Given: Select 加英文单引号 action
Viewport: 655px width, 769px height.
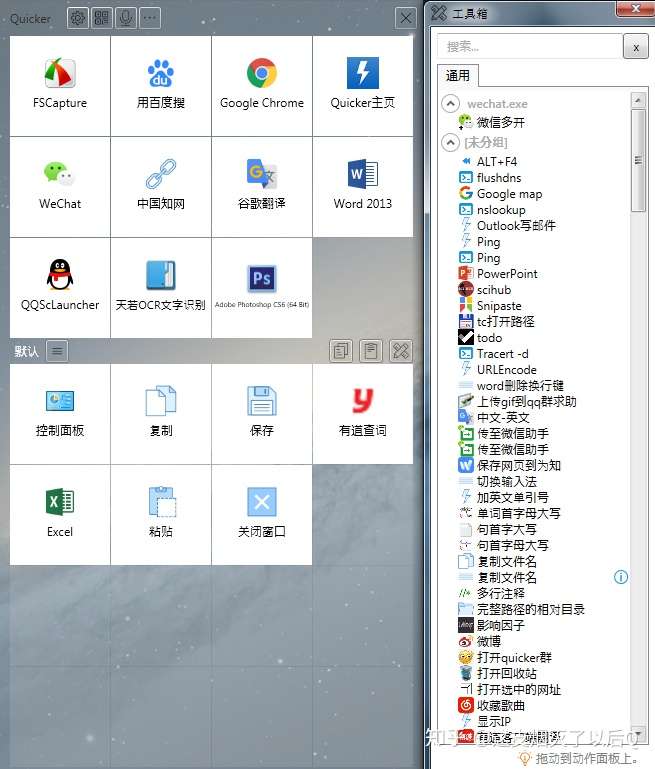Looking at the screenshot, I should click(x=504, y=497).
